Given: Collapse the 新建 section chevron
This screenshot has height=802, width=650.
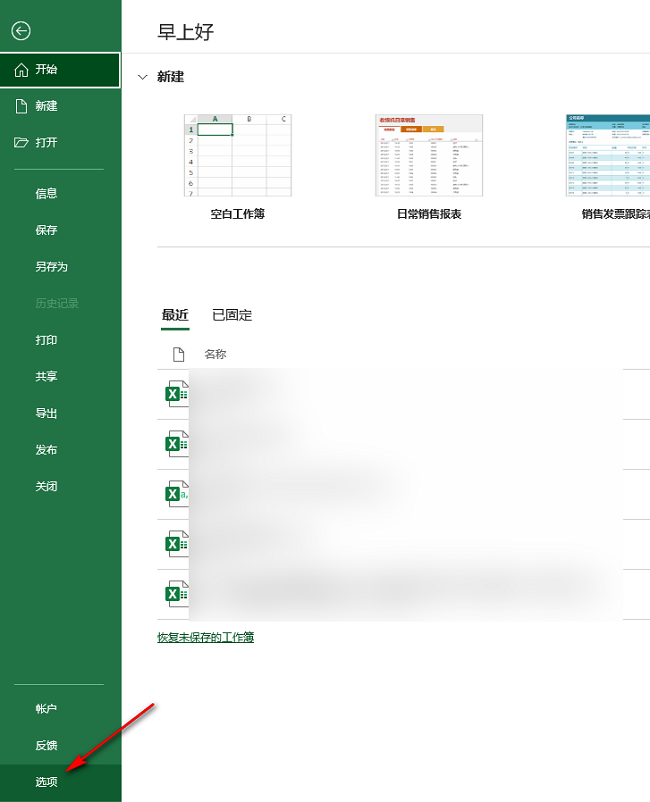Looking at the screenshot, I should pos(142,77).
